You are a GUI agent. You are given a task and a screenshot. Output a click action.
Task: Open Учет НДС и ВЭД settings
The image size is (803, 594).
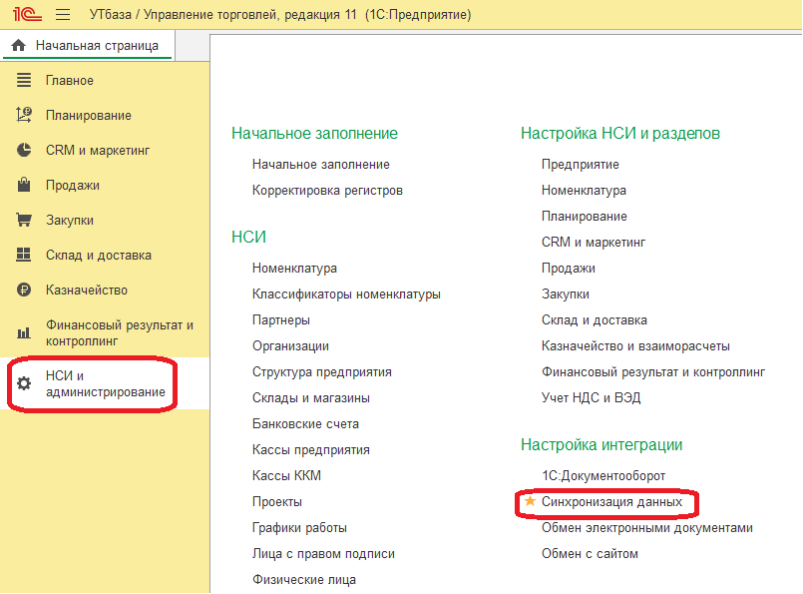591,398
